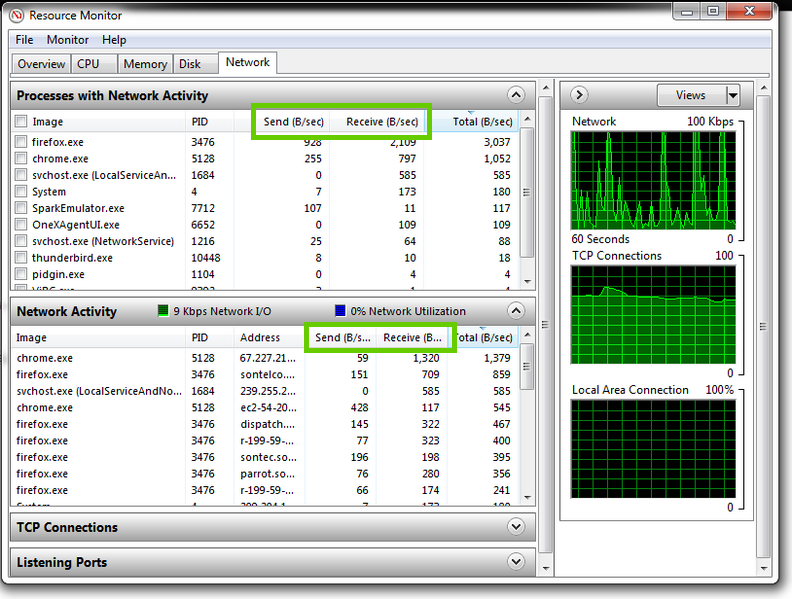Open the Monitor menu

coord(68,39)
